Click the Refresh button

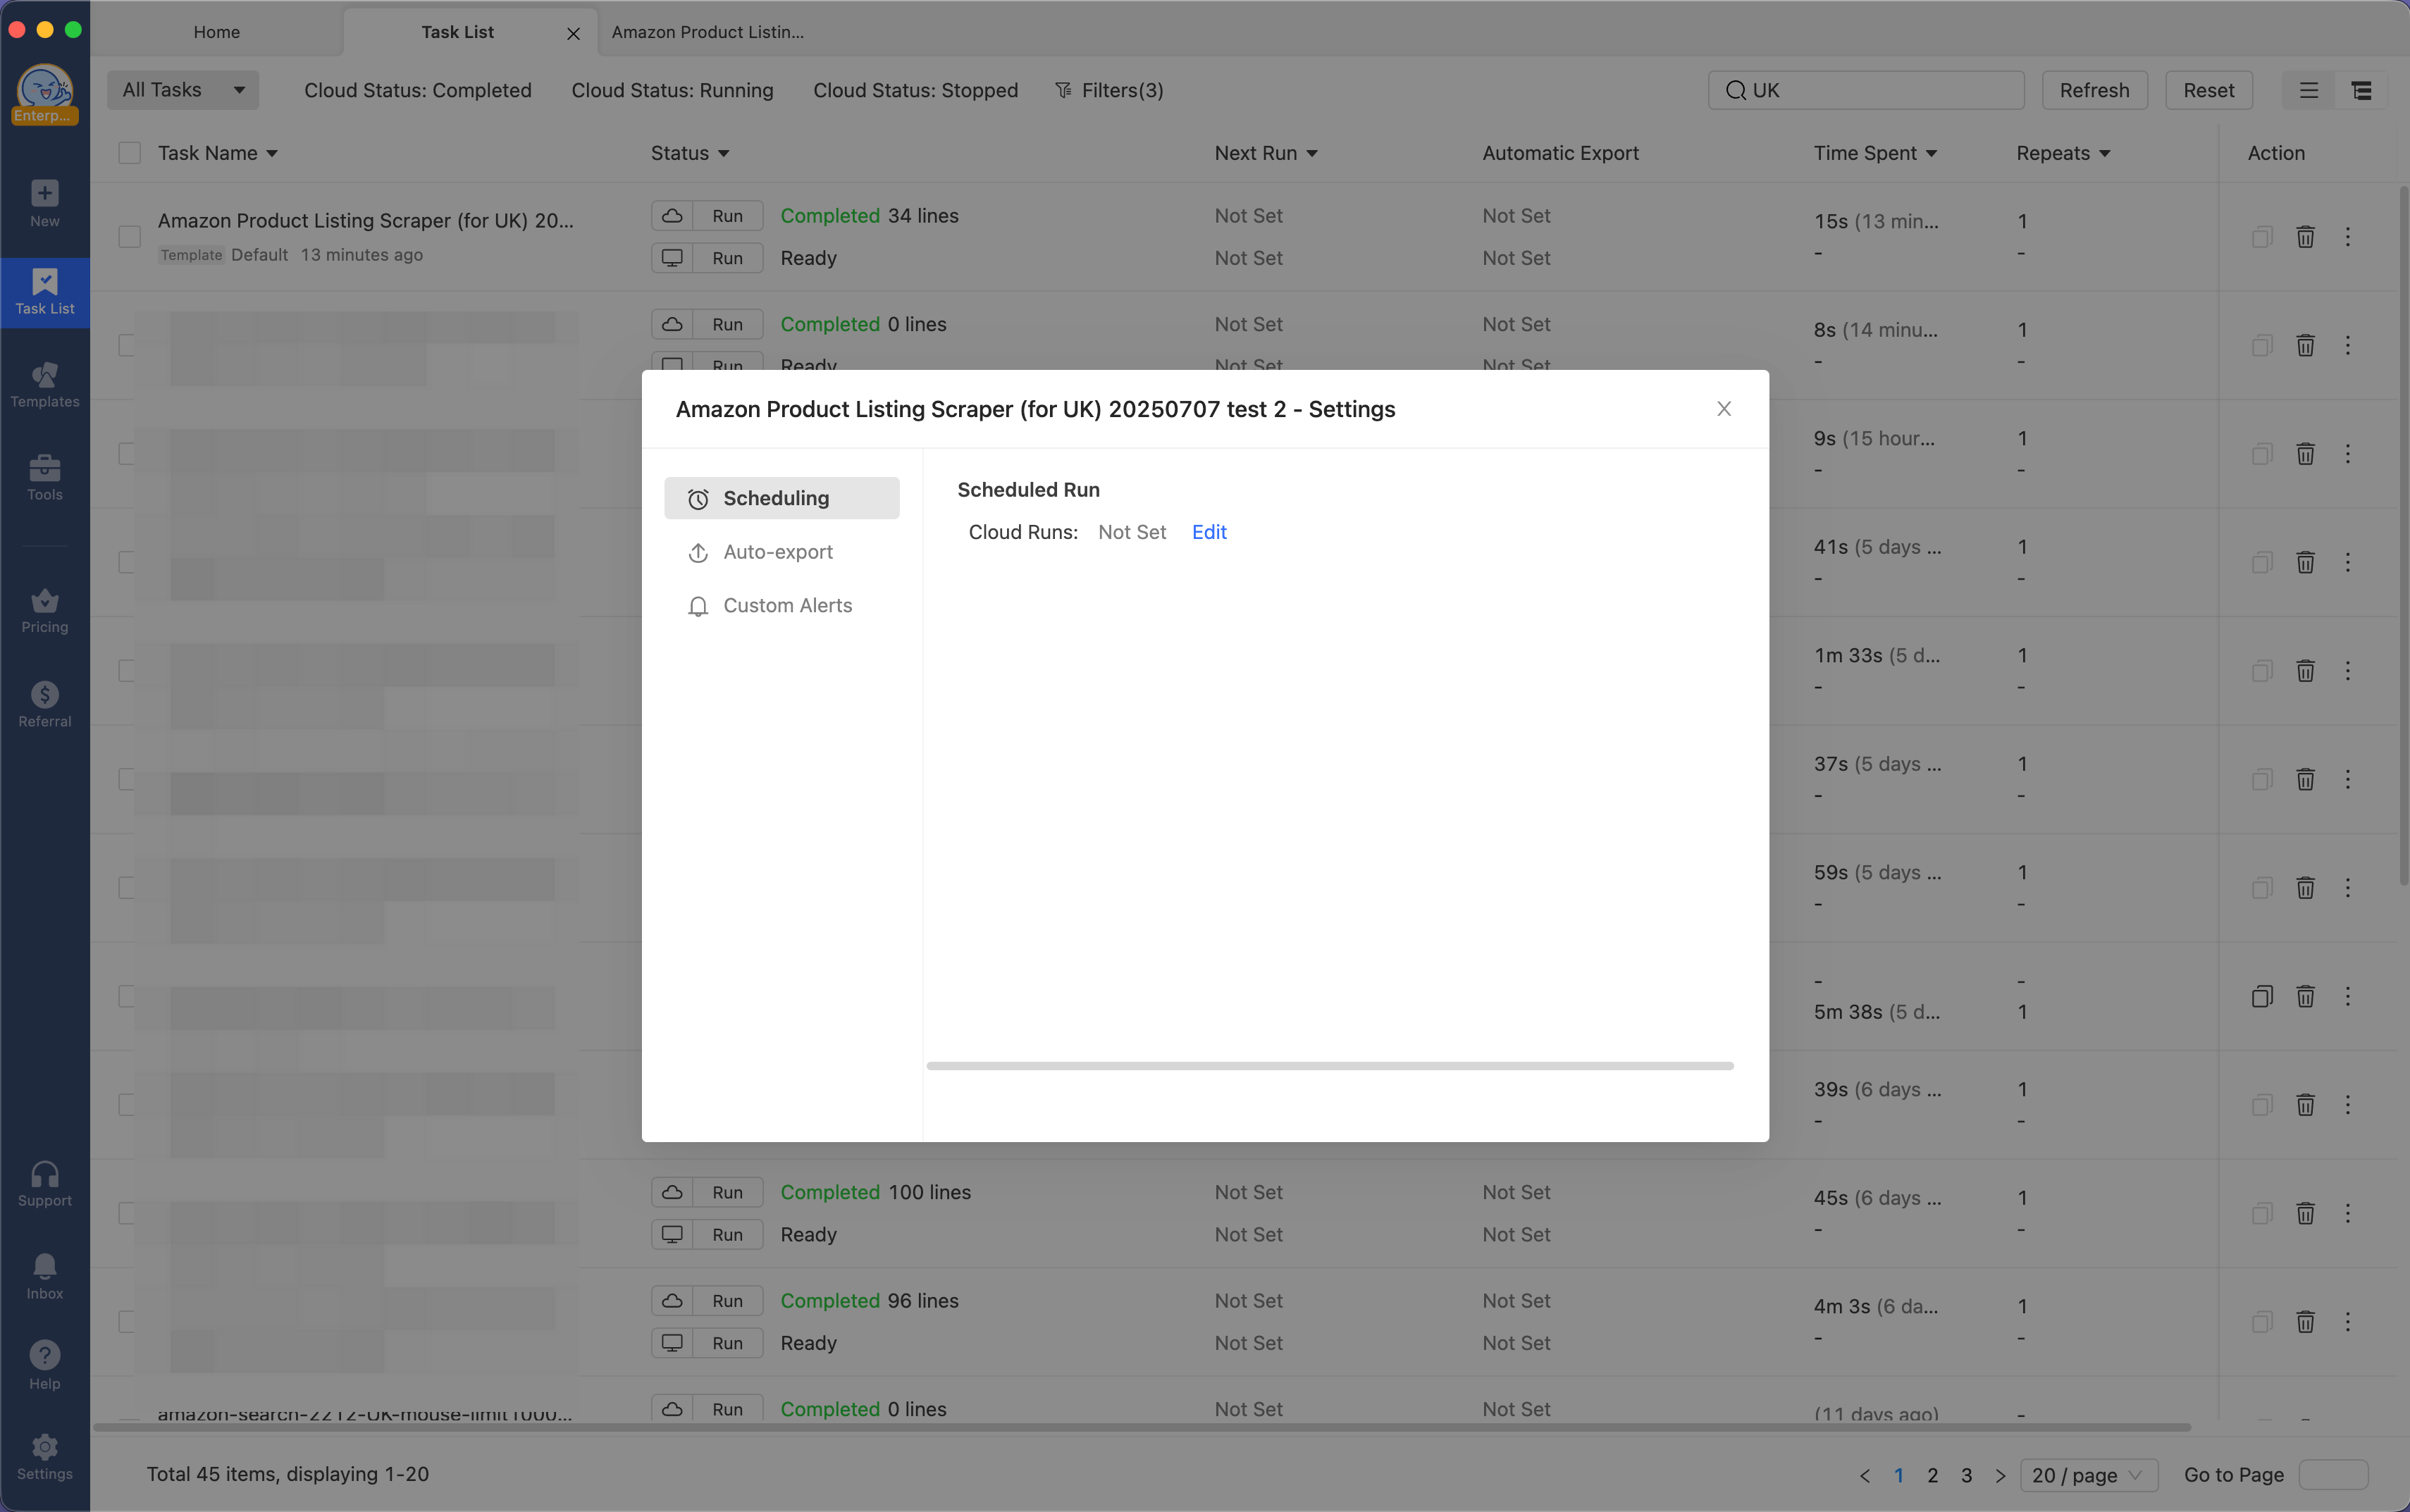[x=2094, y=90]
